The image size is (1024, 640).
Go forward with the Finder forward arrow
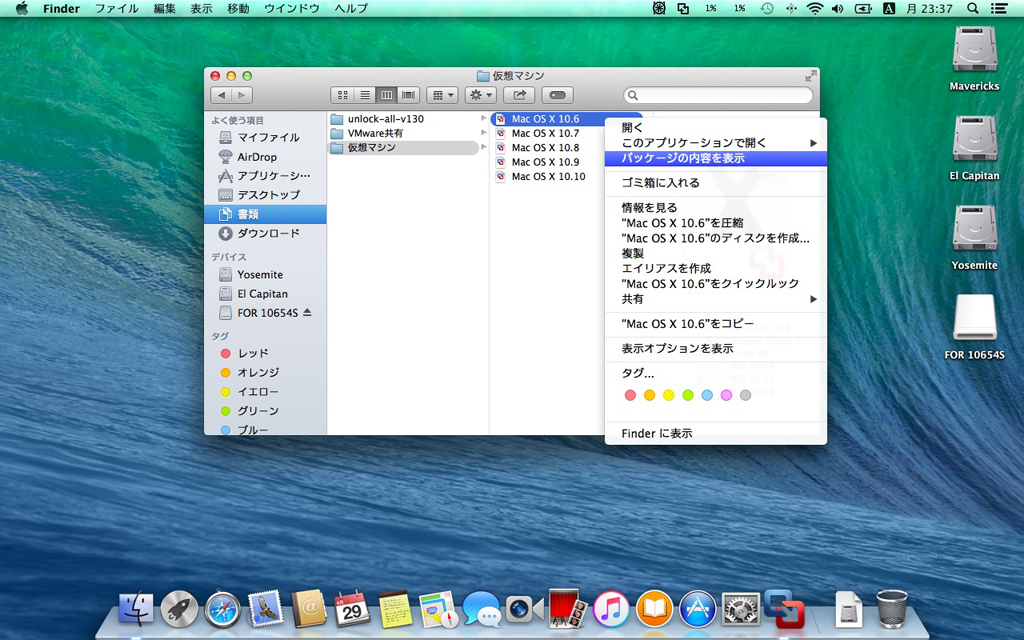(242, 95)
